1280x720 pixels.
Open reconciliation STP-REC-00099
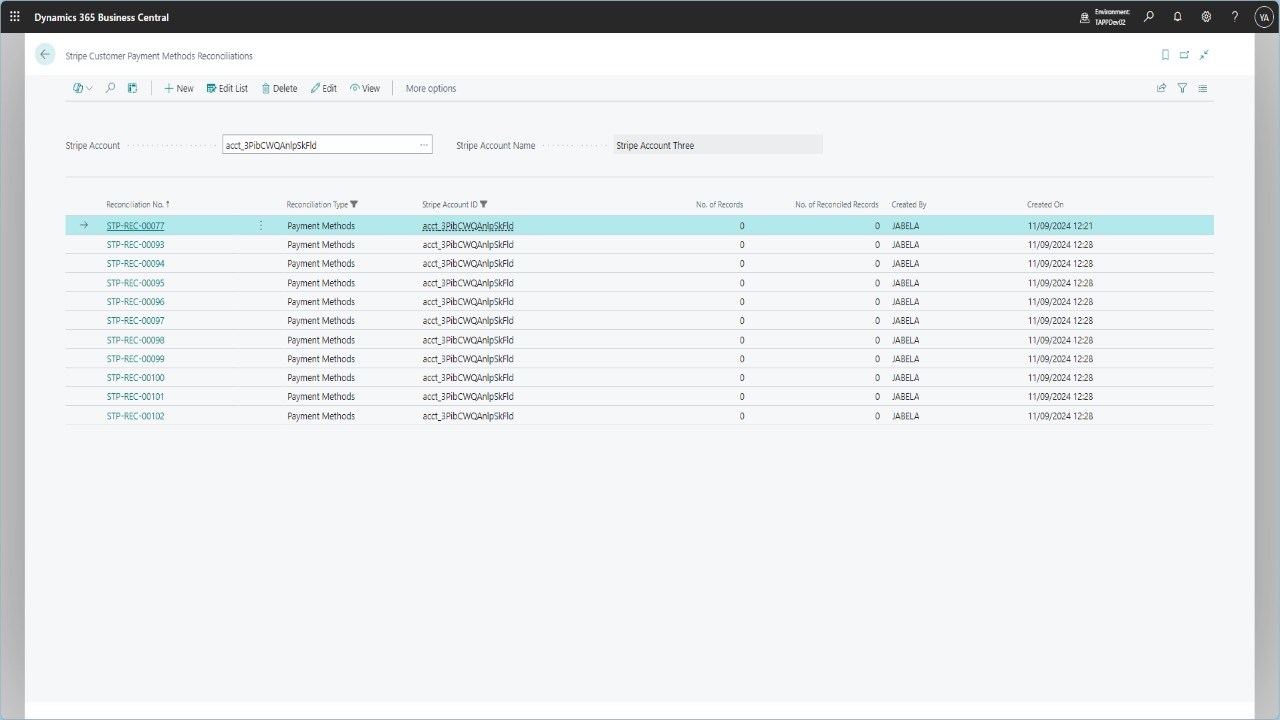coord(135,358)
